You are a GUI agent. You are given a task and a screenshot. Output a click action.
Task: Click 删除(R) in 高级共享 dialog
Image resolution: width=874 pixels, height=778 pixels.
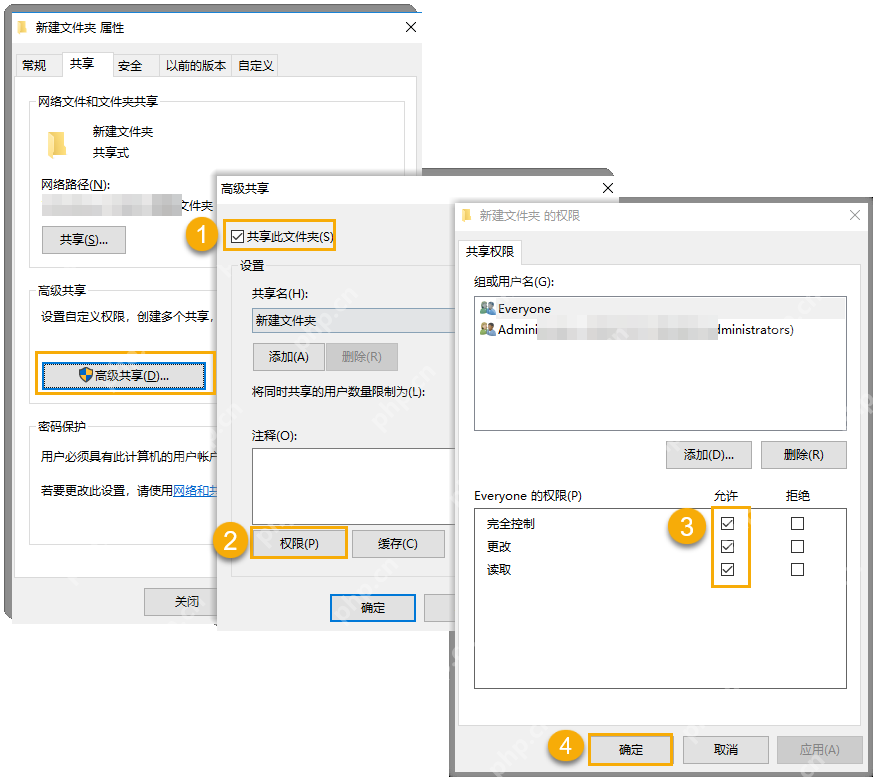click(x=362, y=357)
